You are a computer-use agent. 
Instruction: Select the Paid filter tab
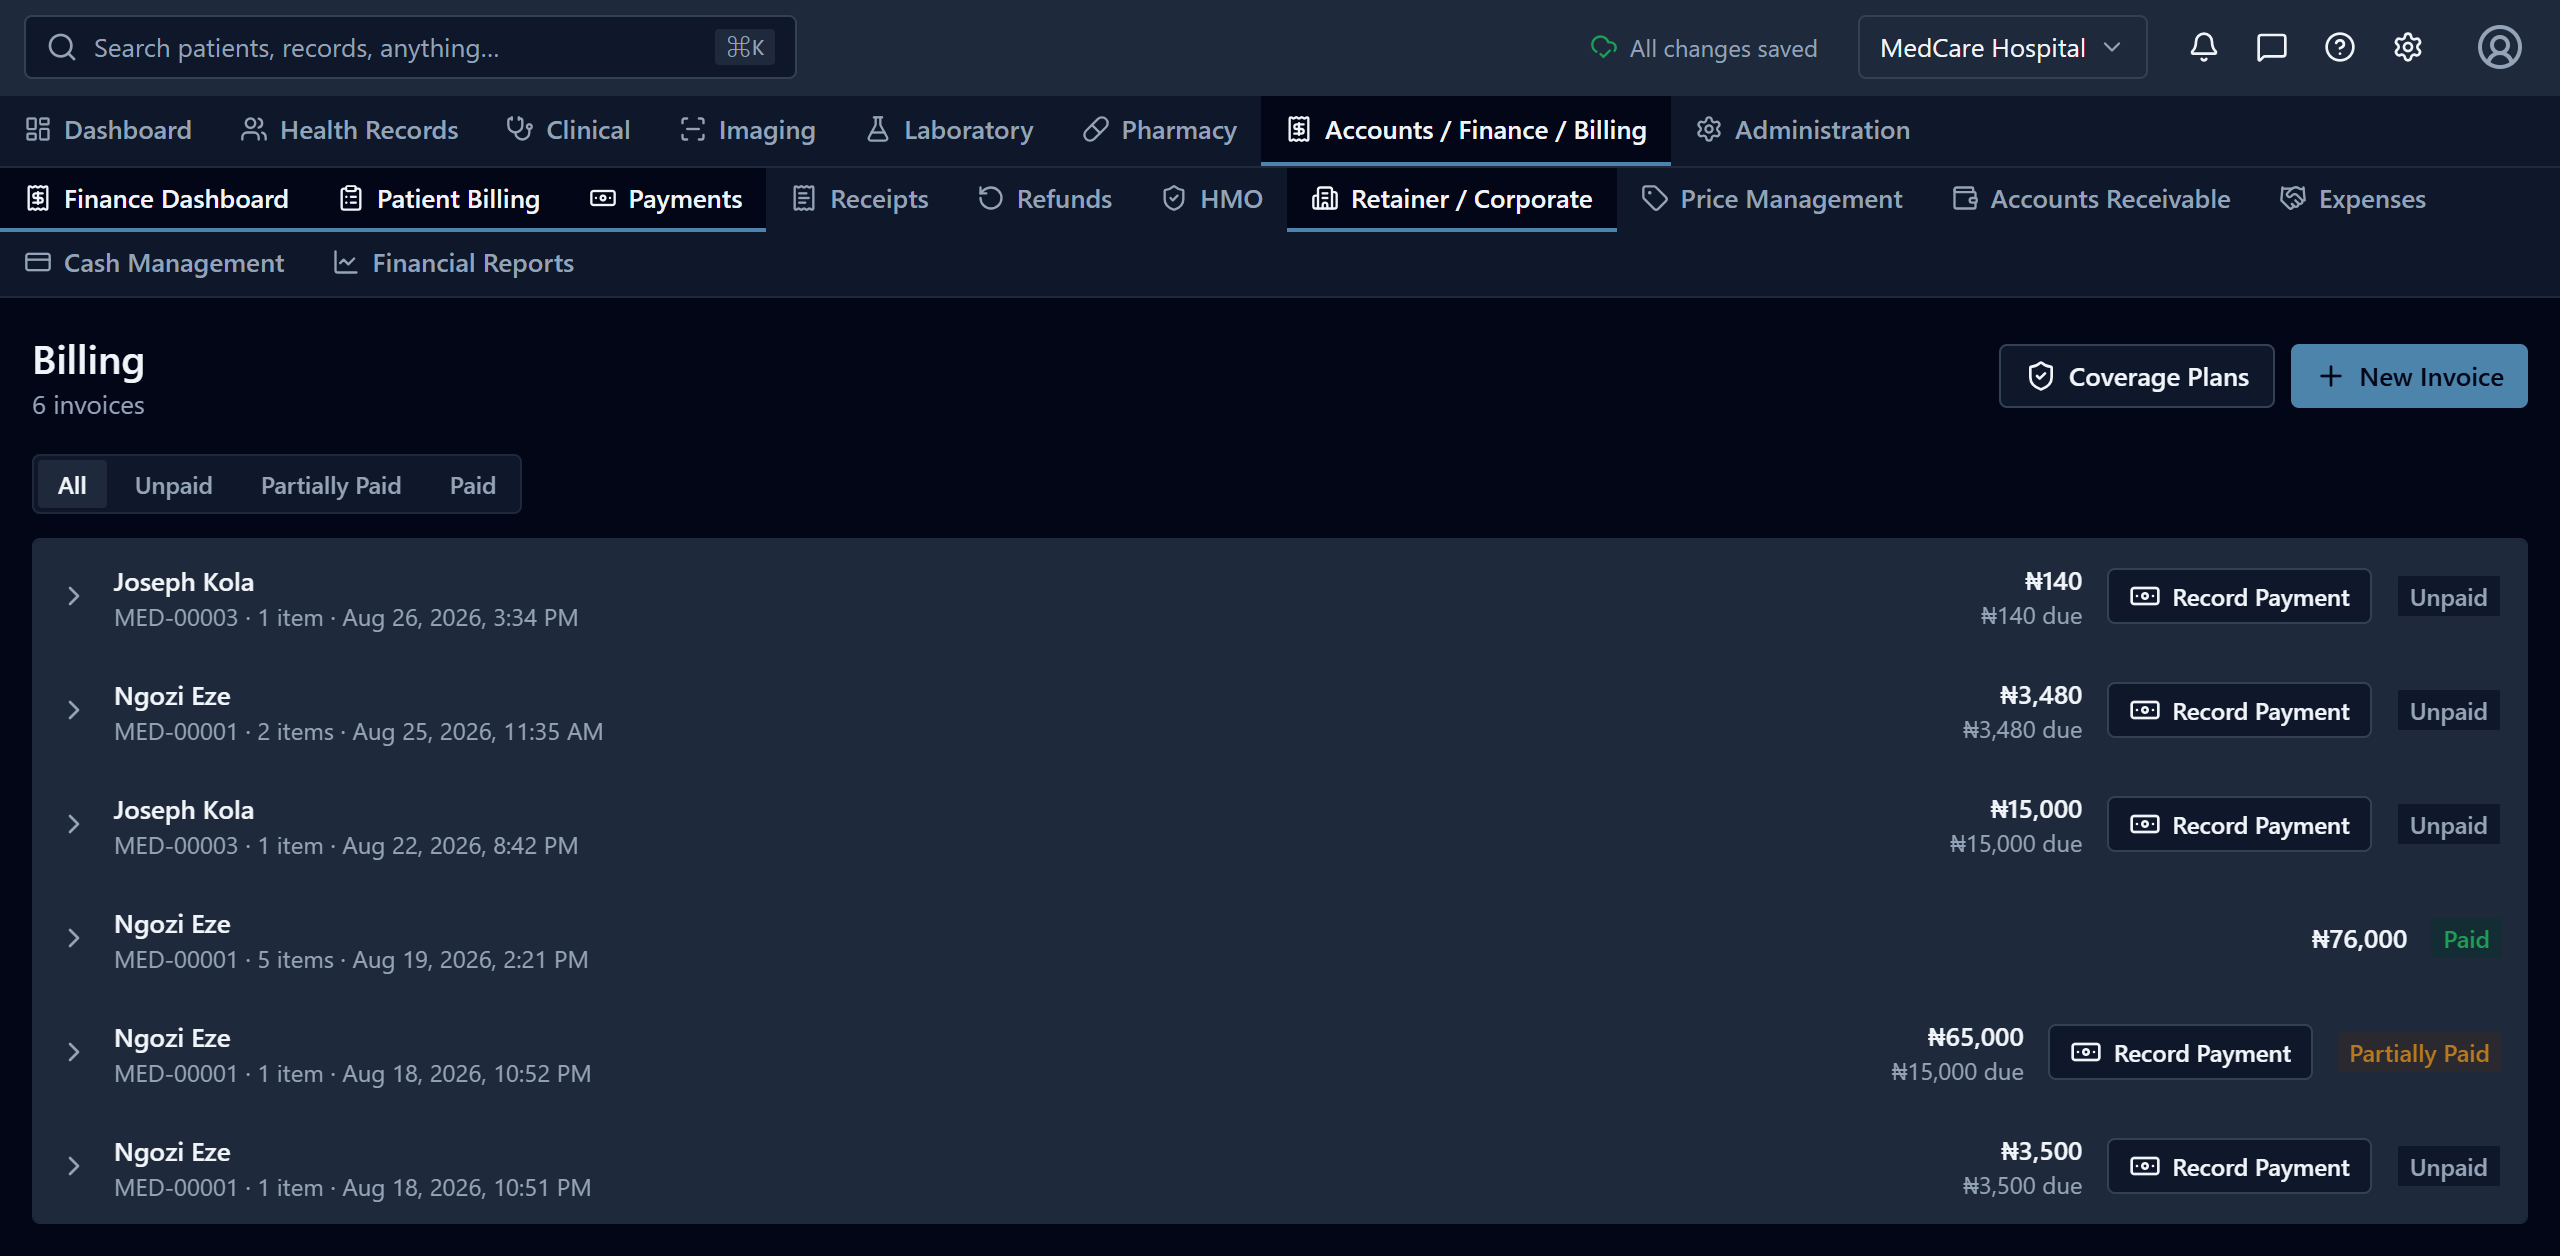click(472, 485)
